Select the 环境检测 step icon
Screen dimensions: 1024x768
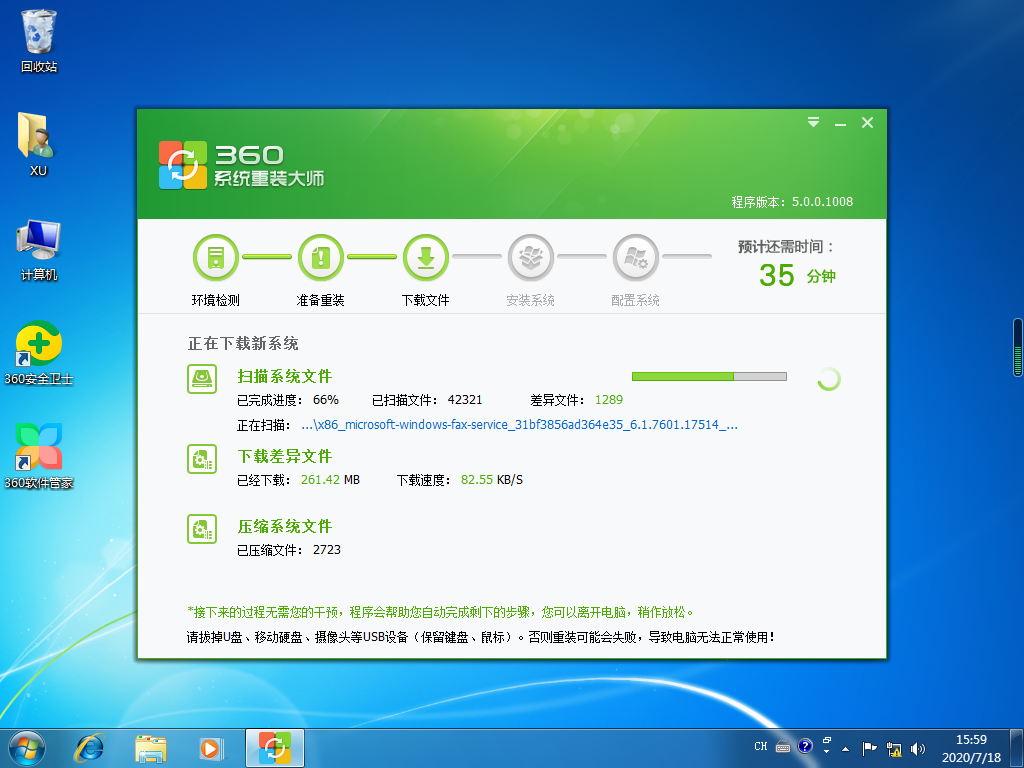pos(216,256)
